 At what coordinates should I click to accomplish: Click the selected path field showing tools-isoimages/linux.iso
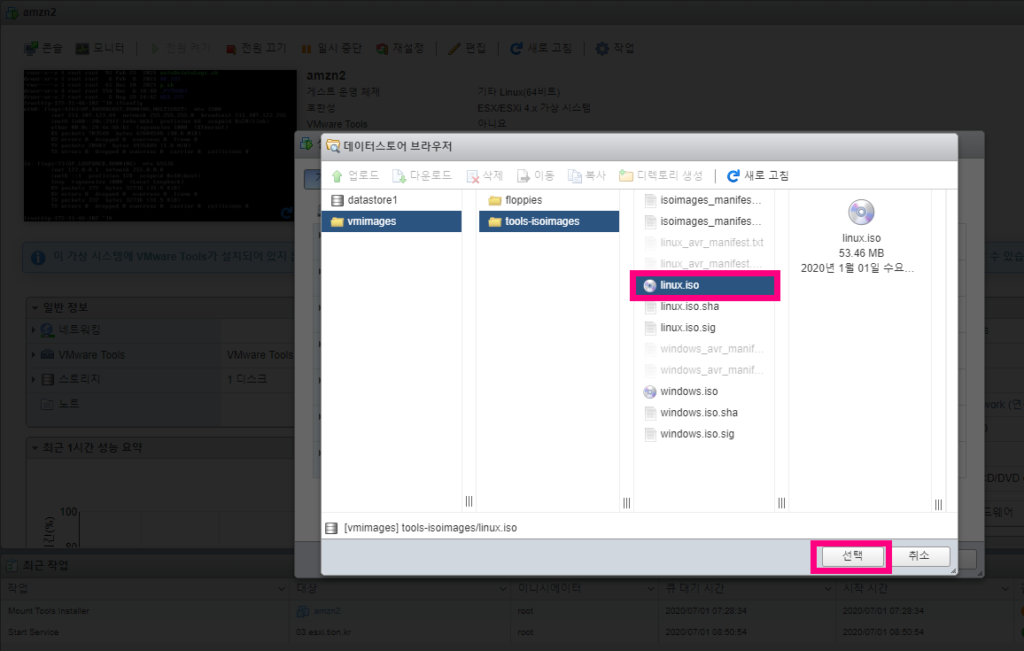click(639, 528)
